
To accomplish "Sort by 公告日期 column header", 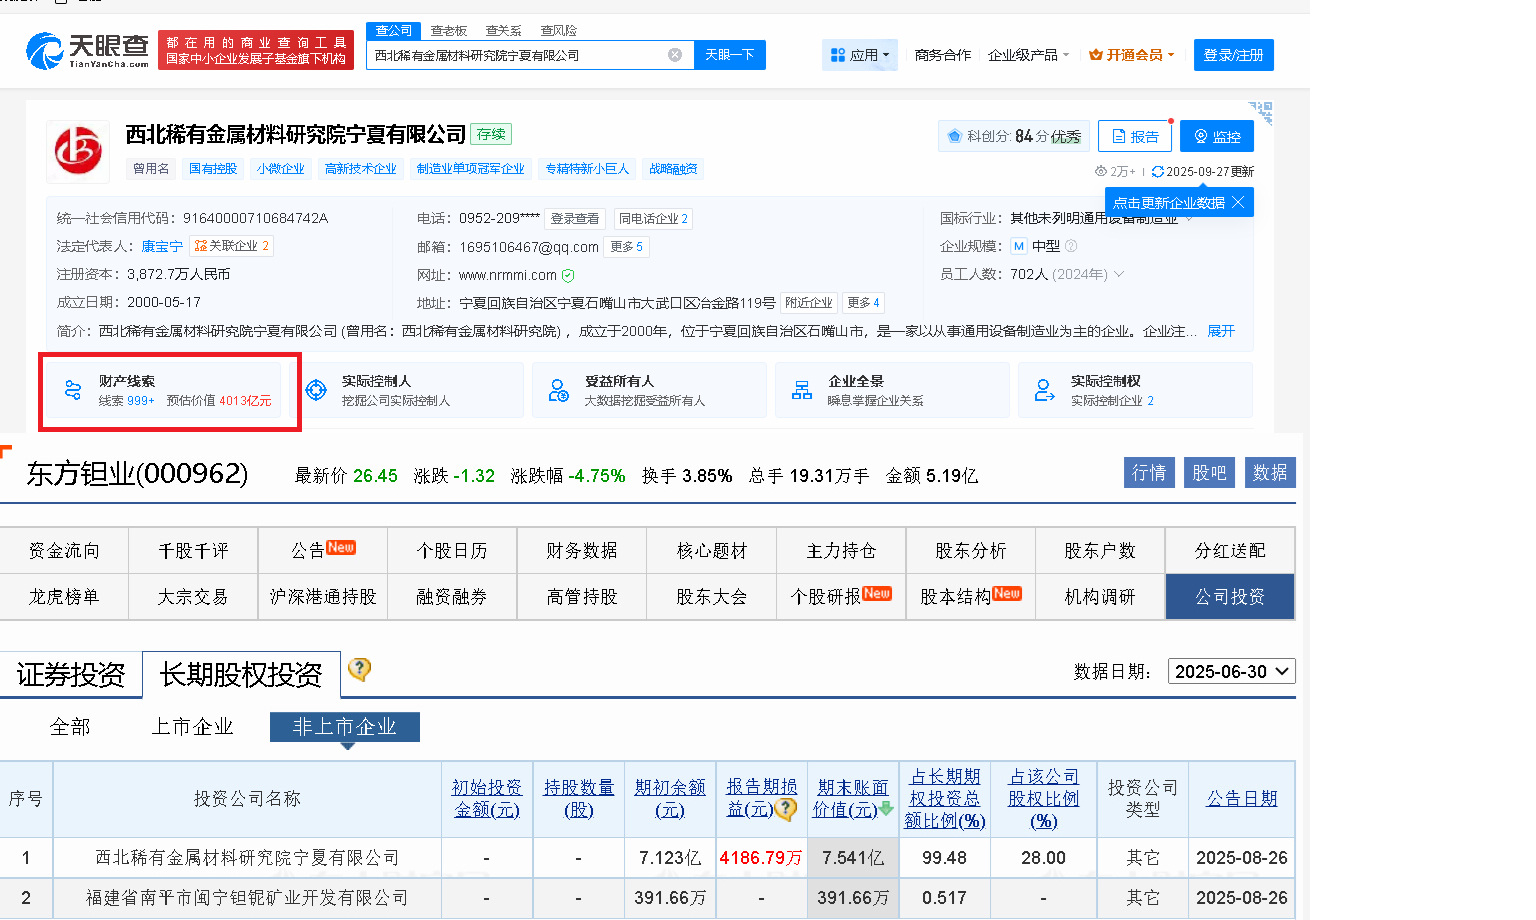I will (x=1242, y=799).
